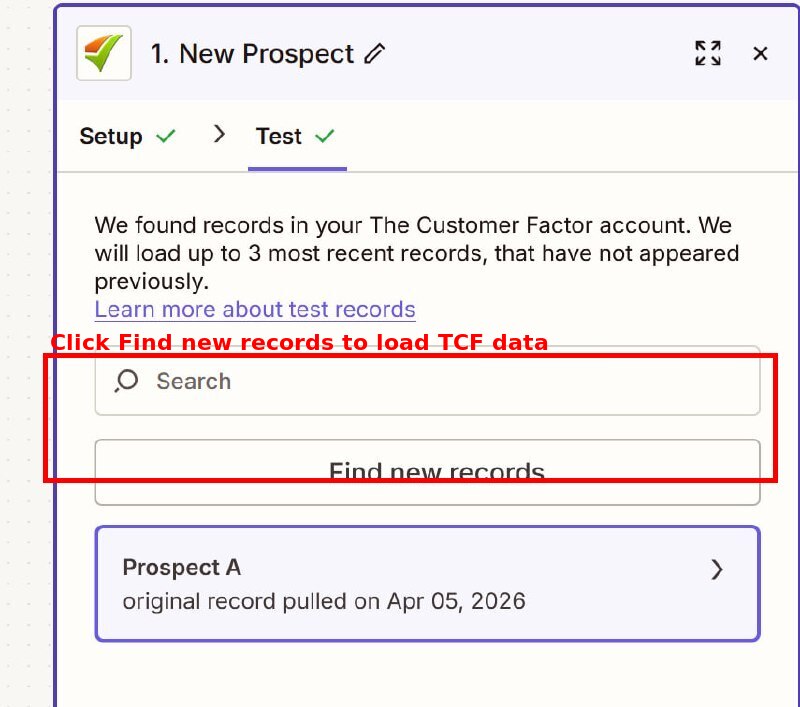Click the chevron between Setup and Test
Viewport: 800px width, 707px height.
(219, 134)
